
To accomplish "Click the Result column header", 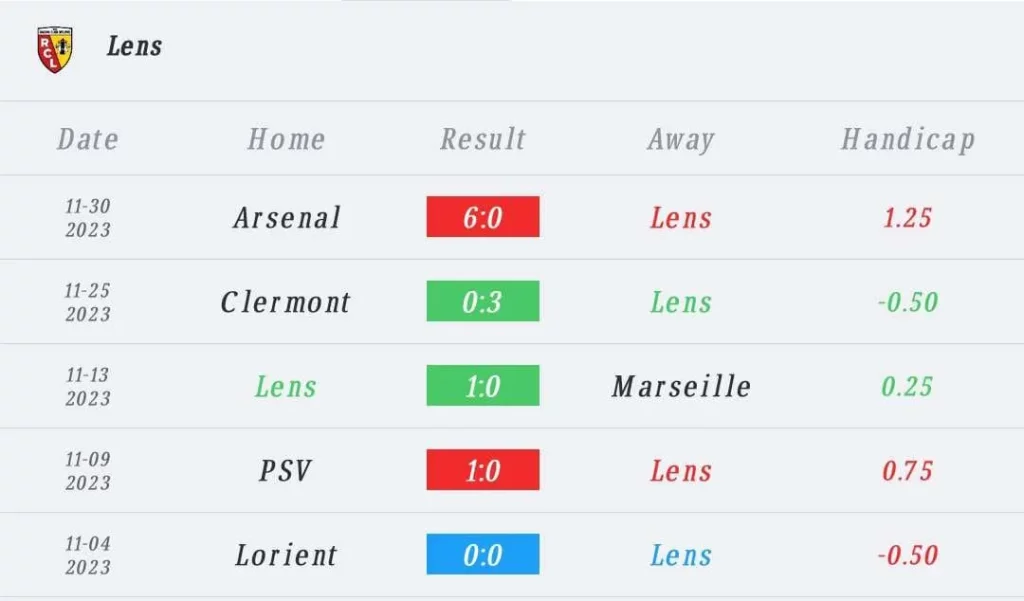I will point(483,139).
